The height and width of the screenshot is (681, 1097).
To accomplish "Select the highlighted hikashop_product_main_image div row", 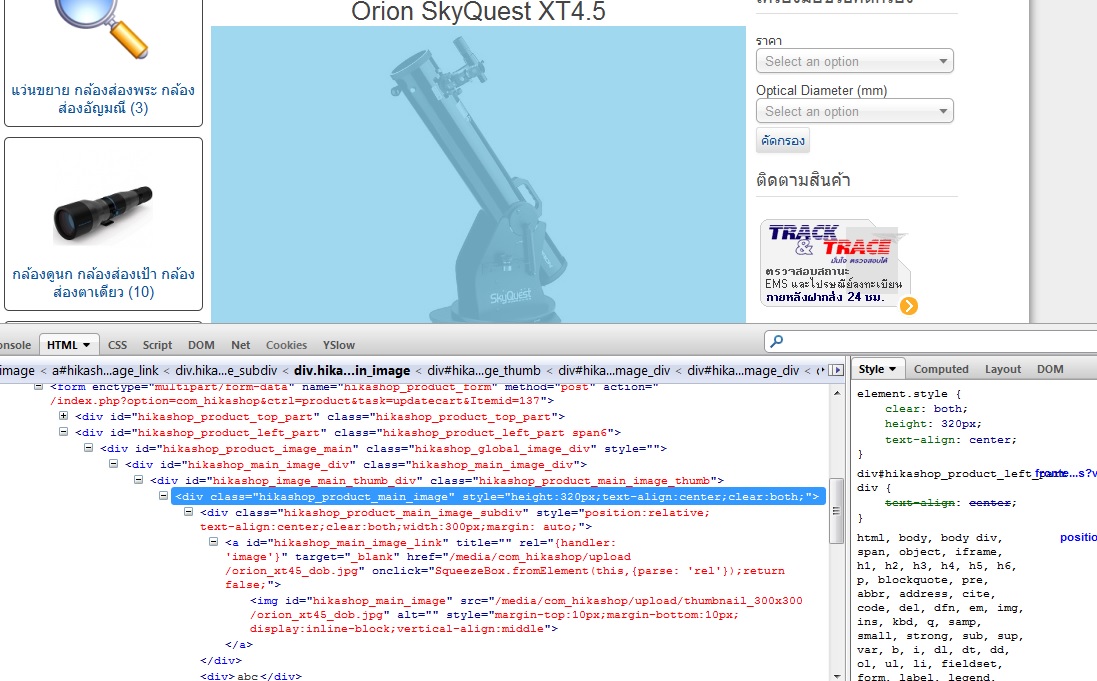I will coord(498,496).
